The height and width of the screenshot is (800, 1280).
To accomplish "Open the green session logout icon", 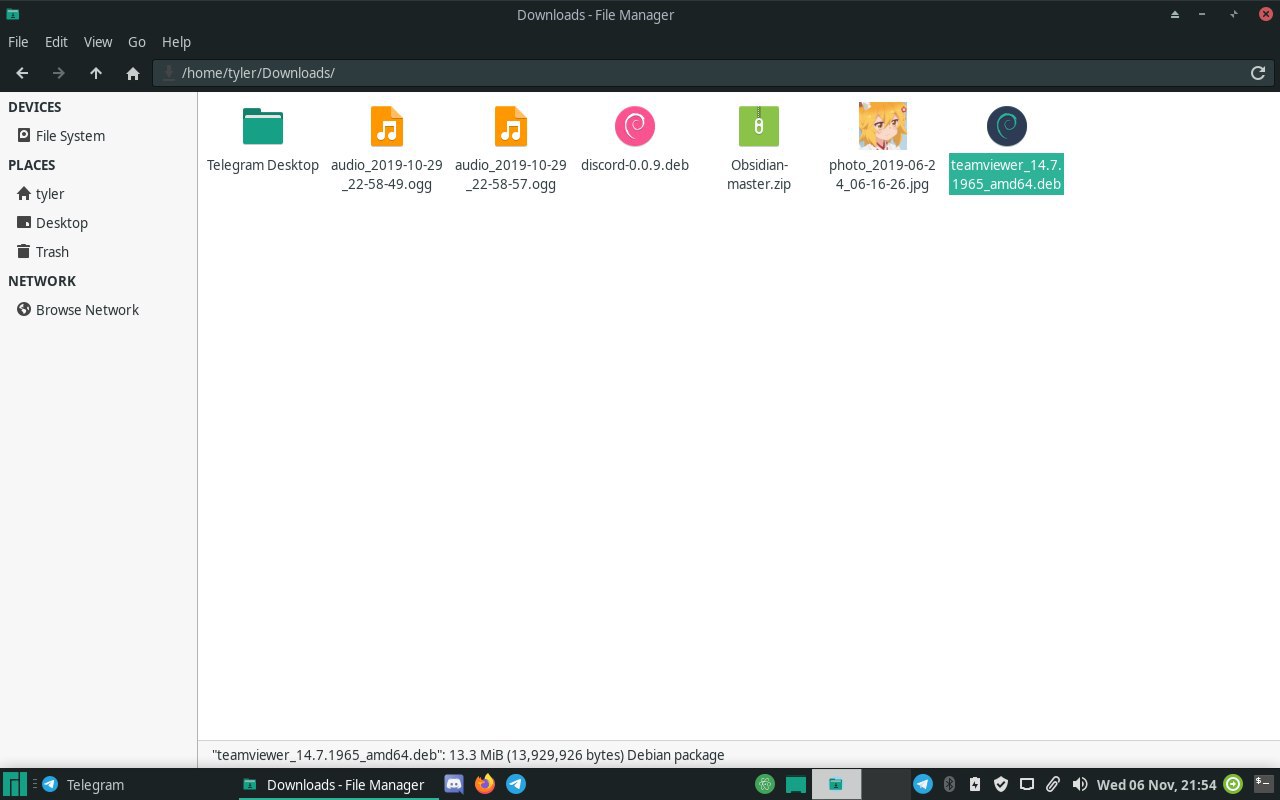I will pos(1234,785).
